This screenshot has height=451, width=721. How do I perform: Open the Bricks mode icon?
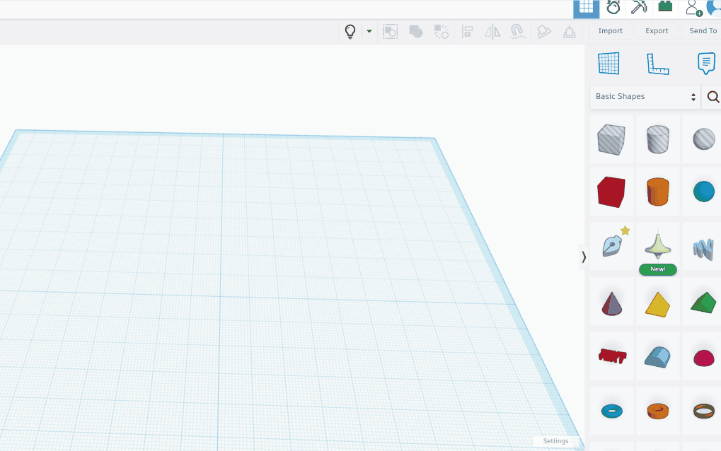point(665,7)
